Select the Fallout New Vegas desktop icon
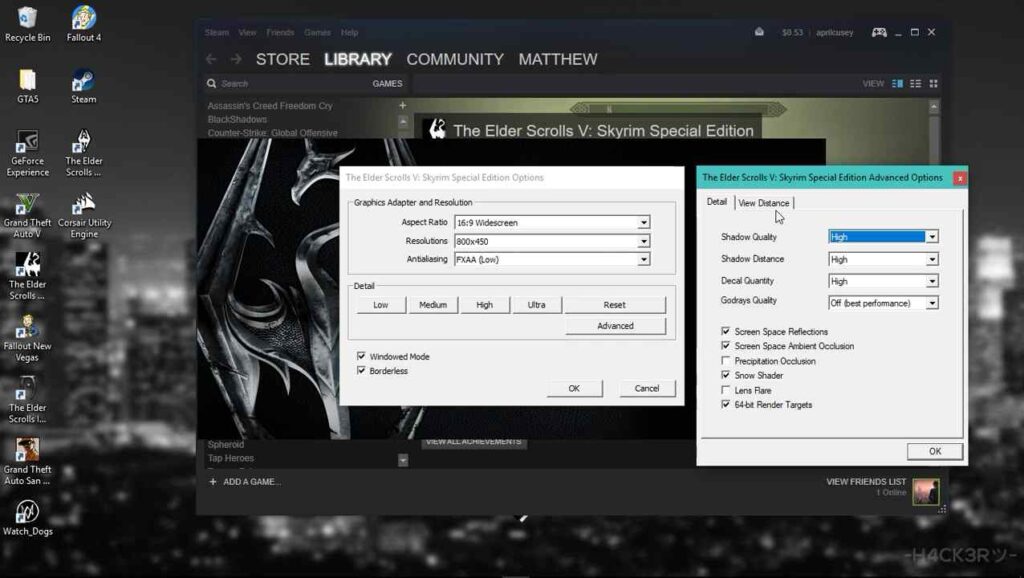The height and width of the screenshot is (578, 1024). point(27,338)
